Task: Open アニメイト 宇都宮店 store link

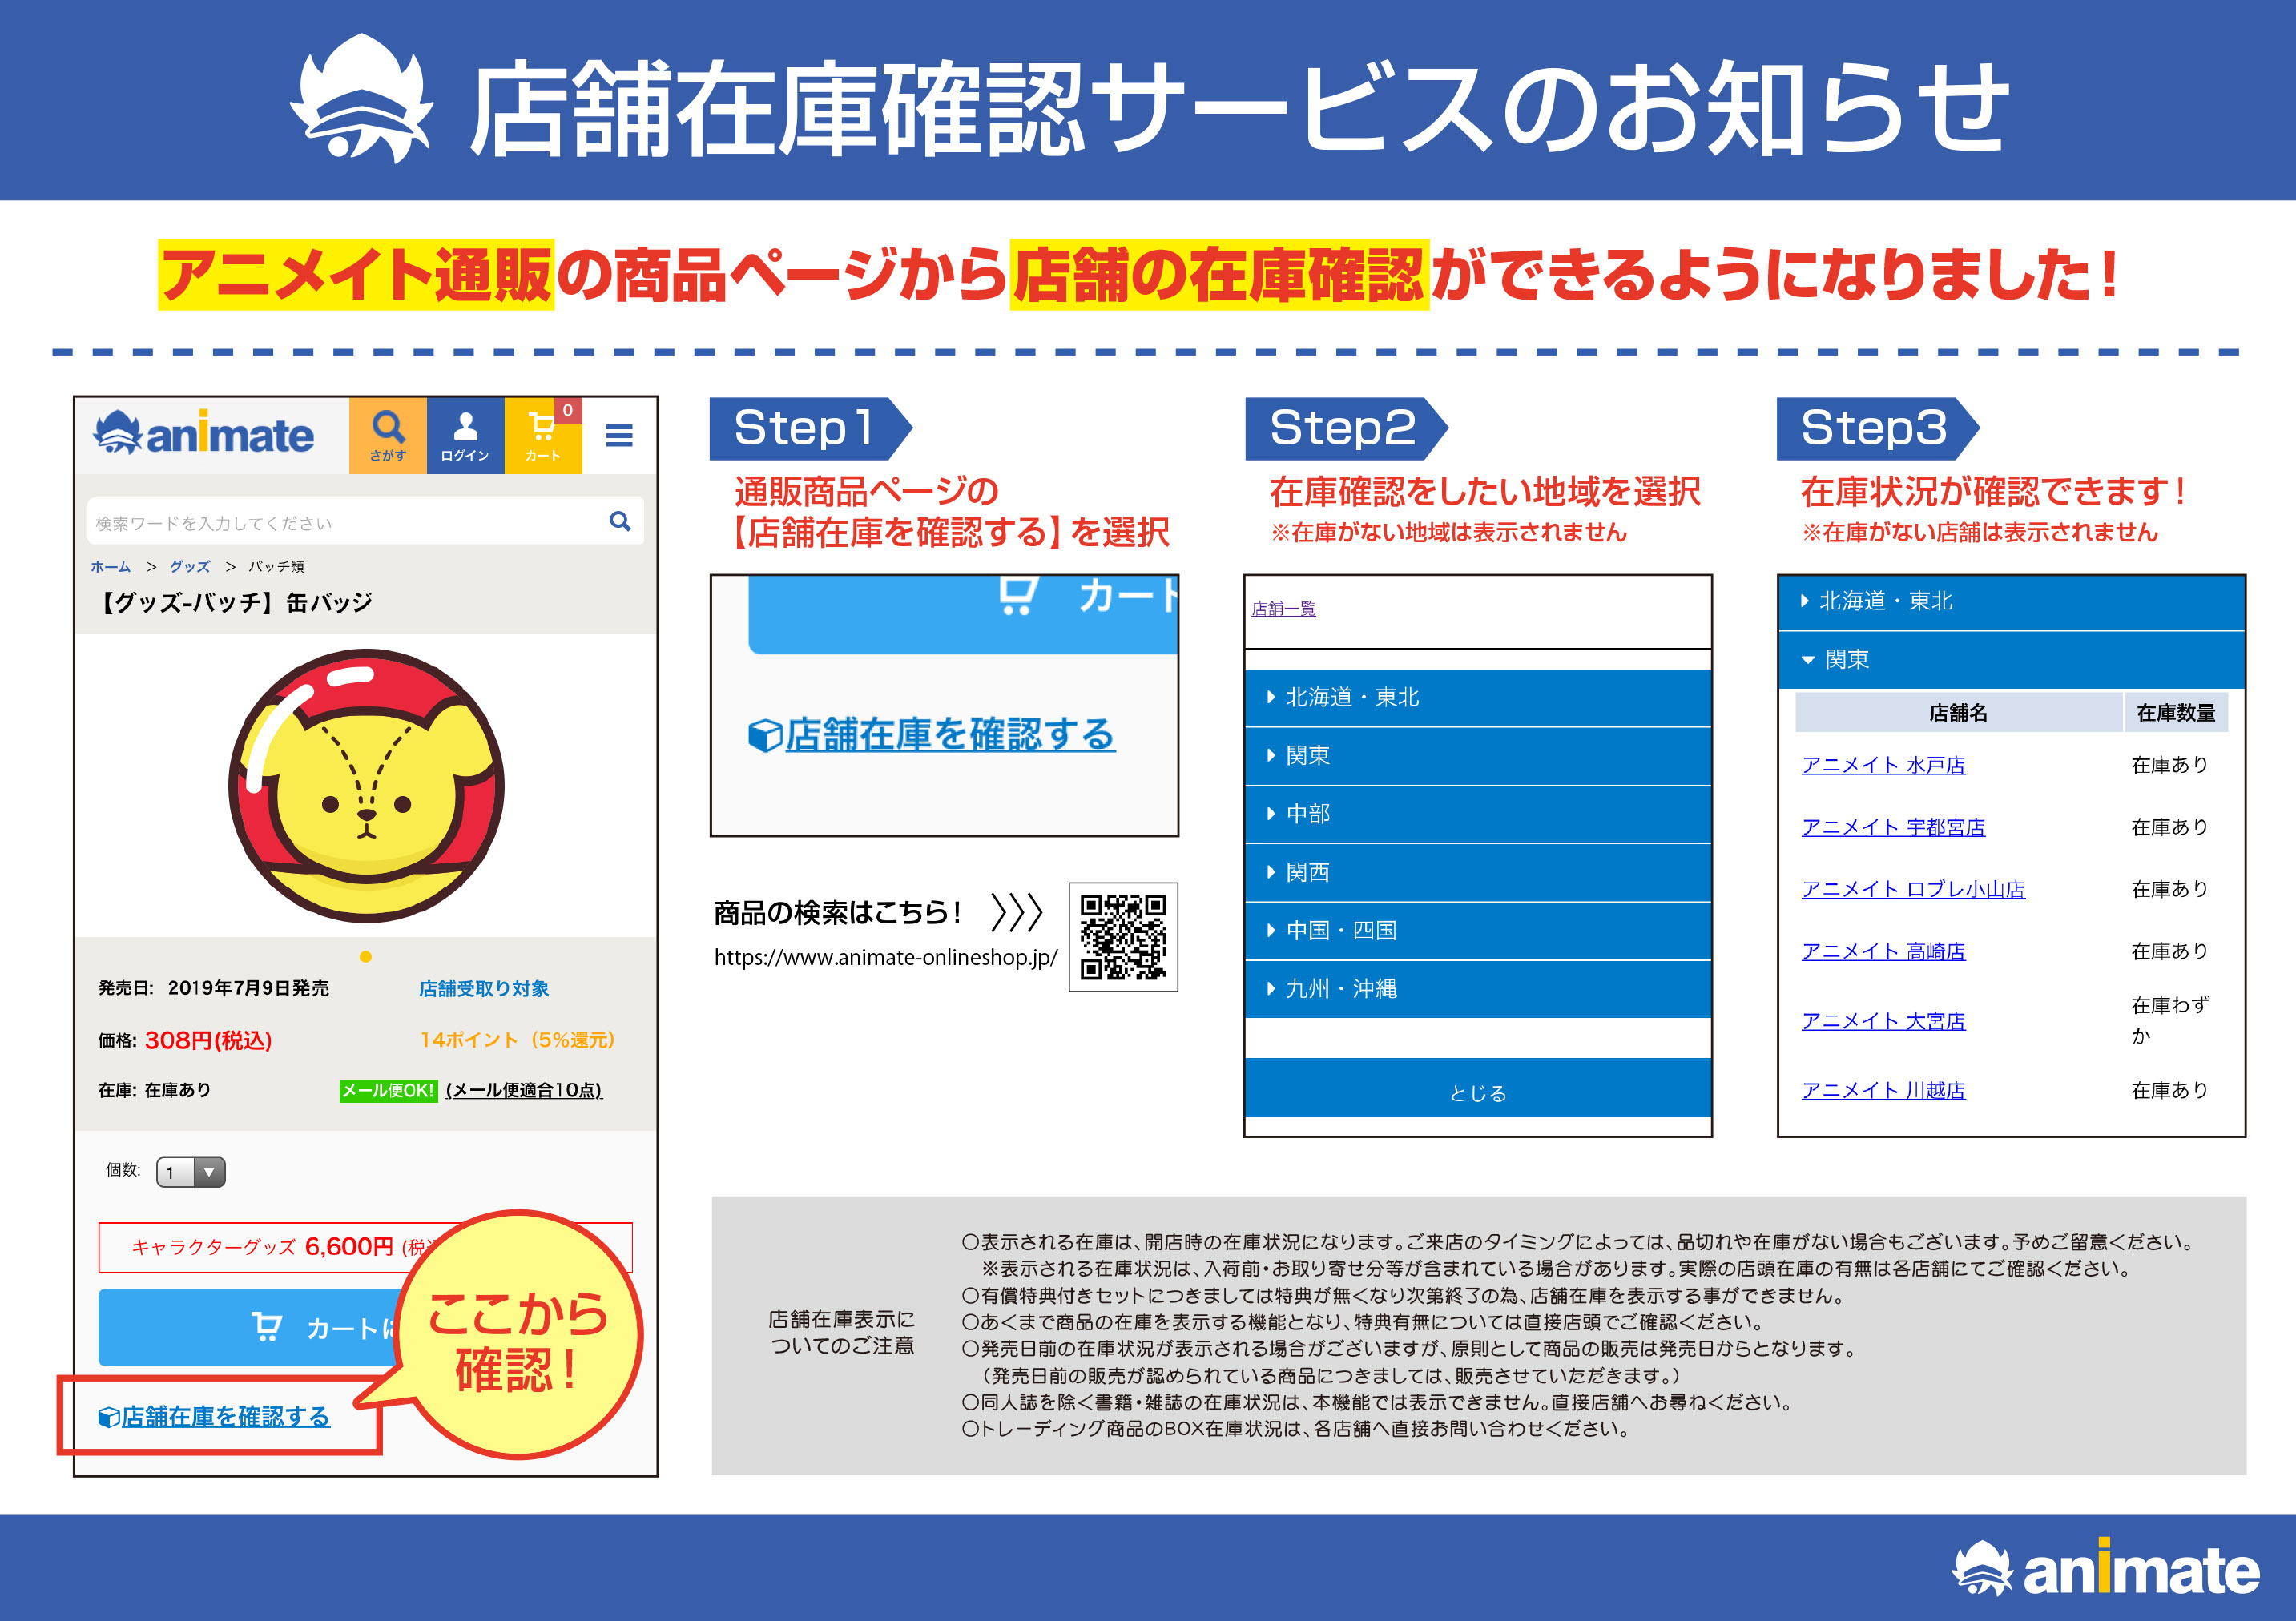Action: [1893, 827]
